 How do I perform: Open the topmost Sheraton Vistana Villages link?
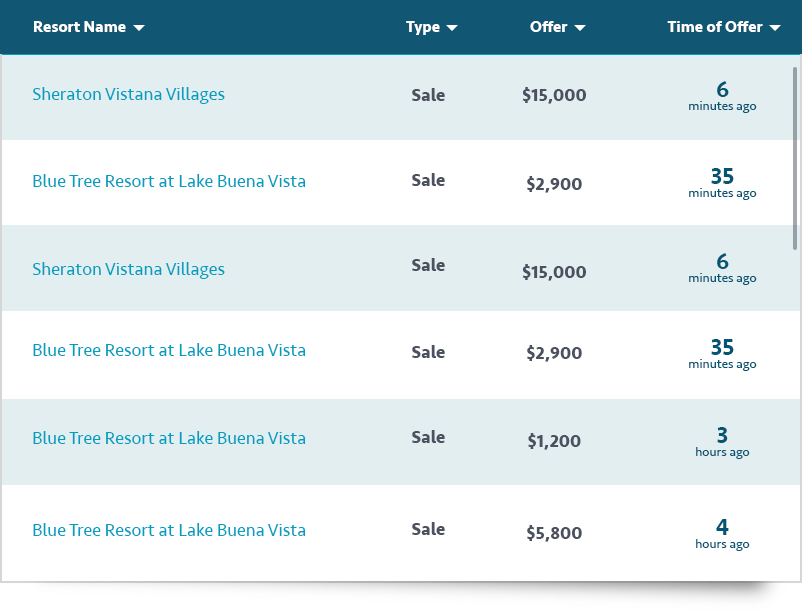tap(128, 94)
